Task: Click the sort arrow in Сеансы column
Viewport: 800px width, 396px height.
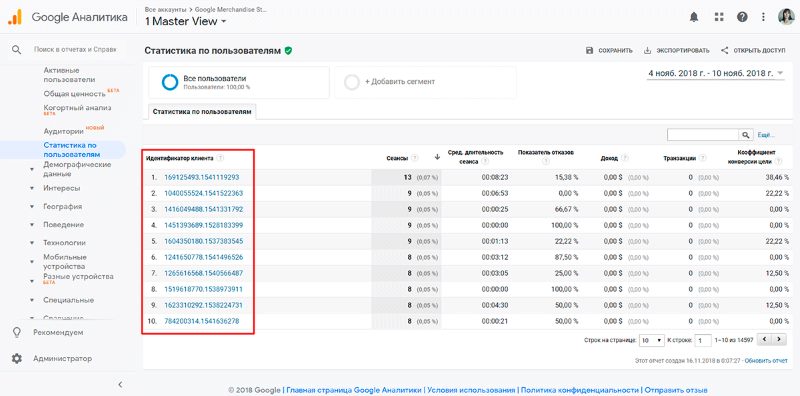Action: 437,157
